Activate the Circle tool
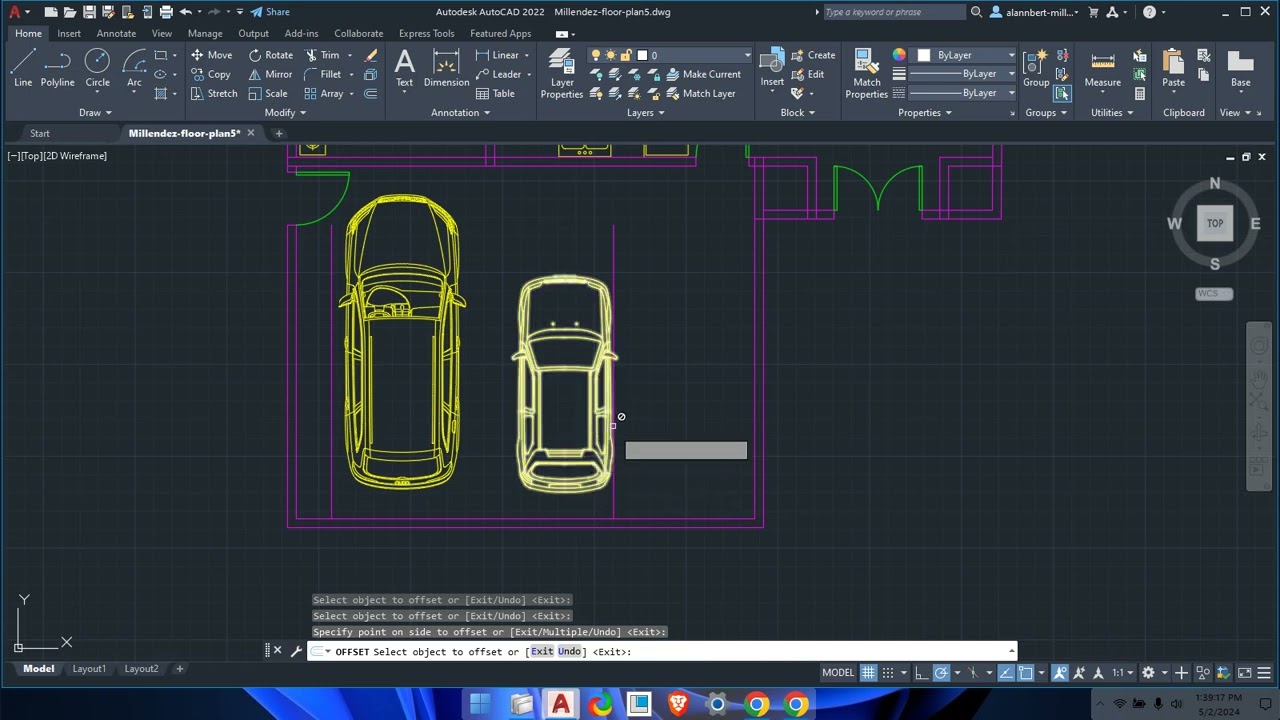This screenshot has width=1280, height=720. coord(98,70)
